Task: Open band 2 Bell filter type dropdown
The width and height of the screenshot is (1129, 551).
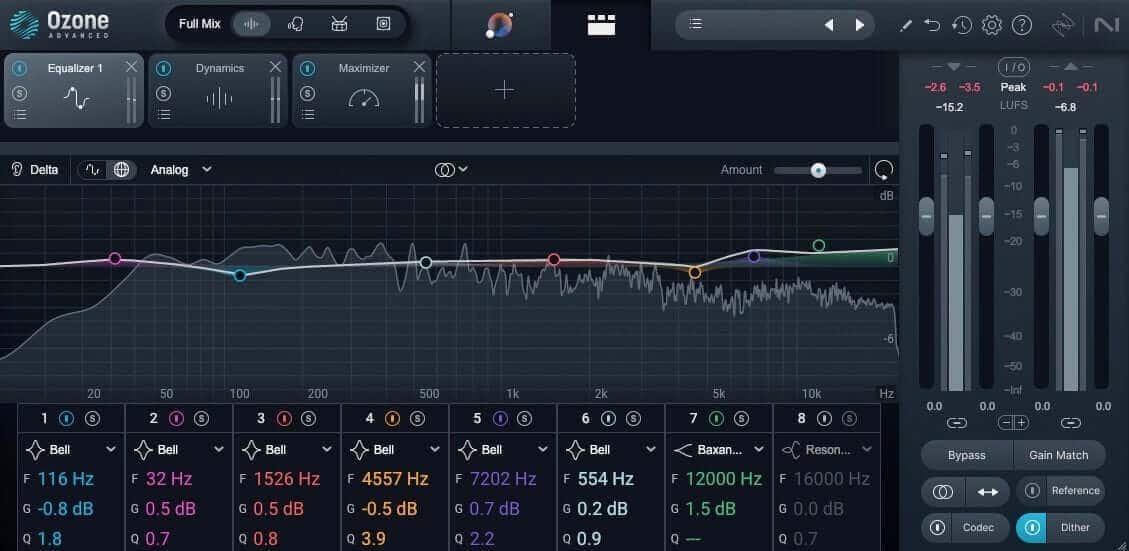Action: (179, 449)
